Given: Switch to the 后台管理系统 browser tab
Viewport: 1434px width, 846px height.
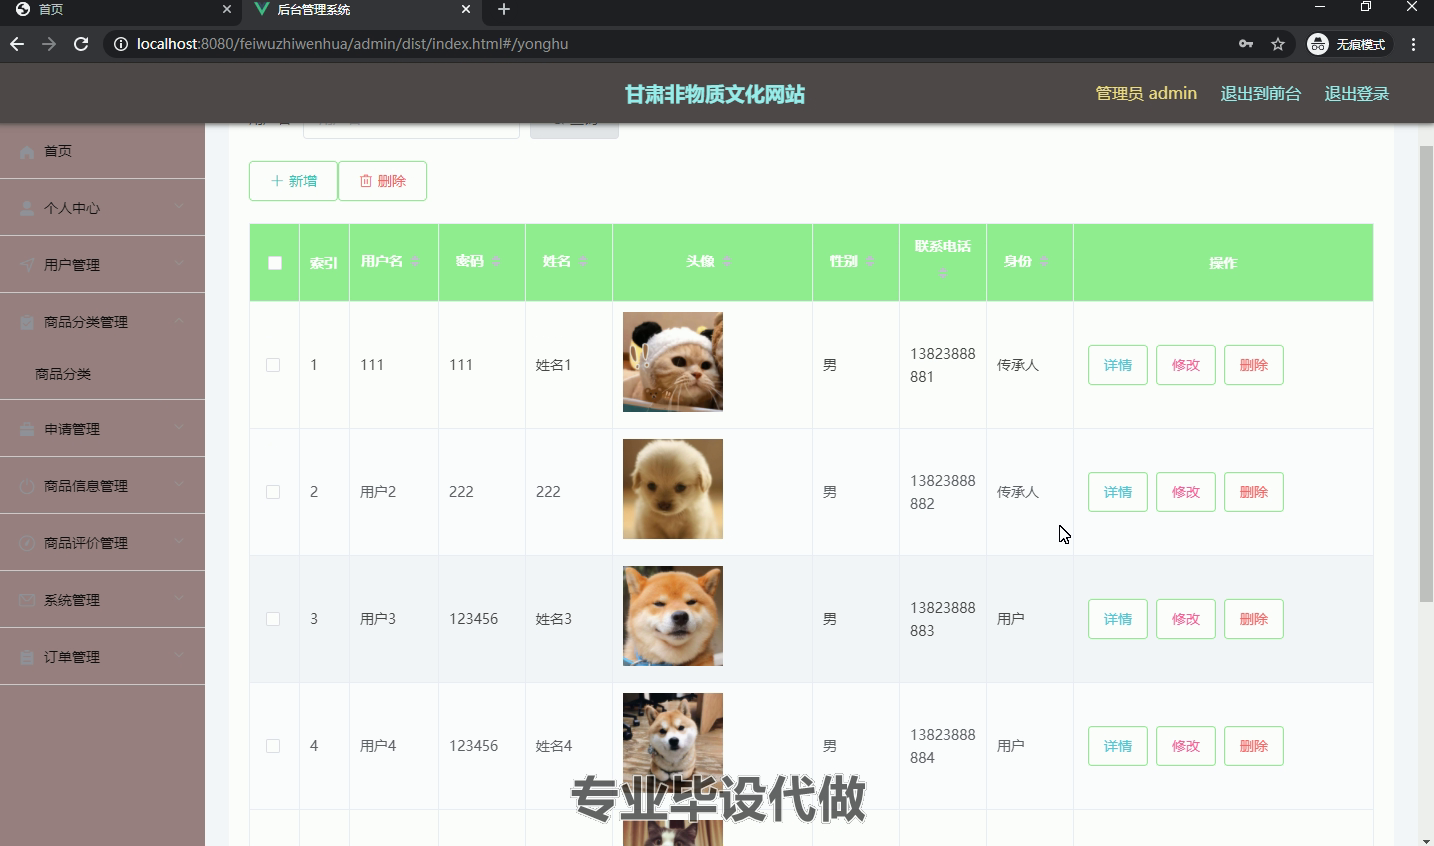Looking at the screenshot, I should click(x=360, y=10).
